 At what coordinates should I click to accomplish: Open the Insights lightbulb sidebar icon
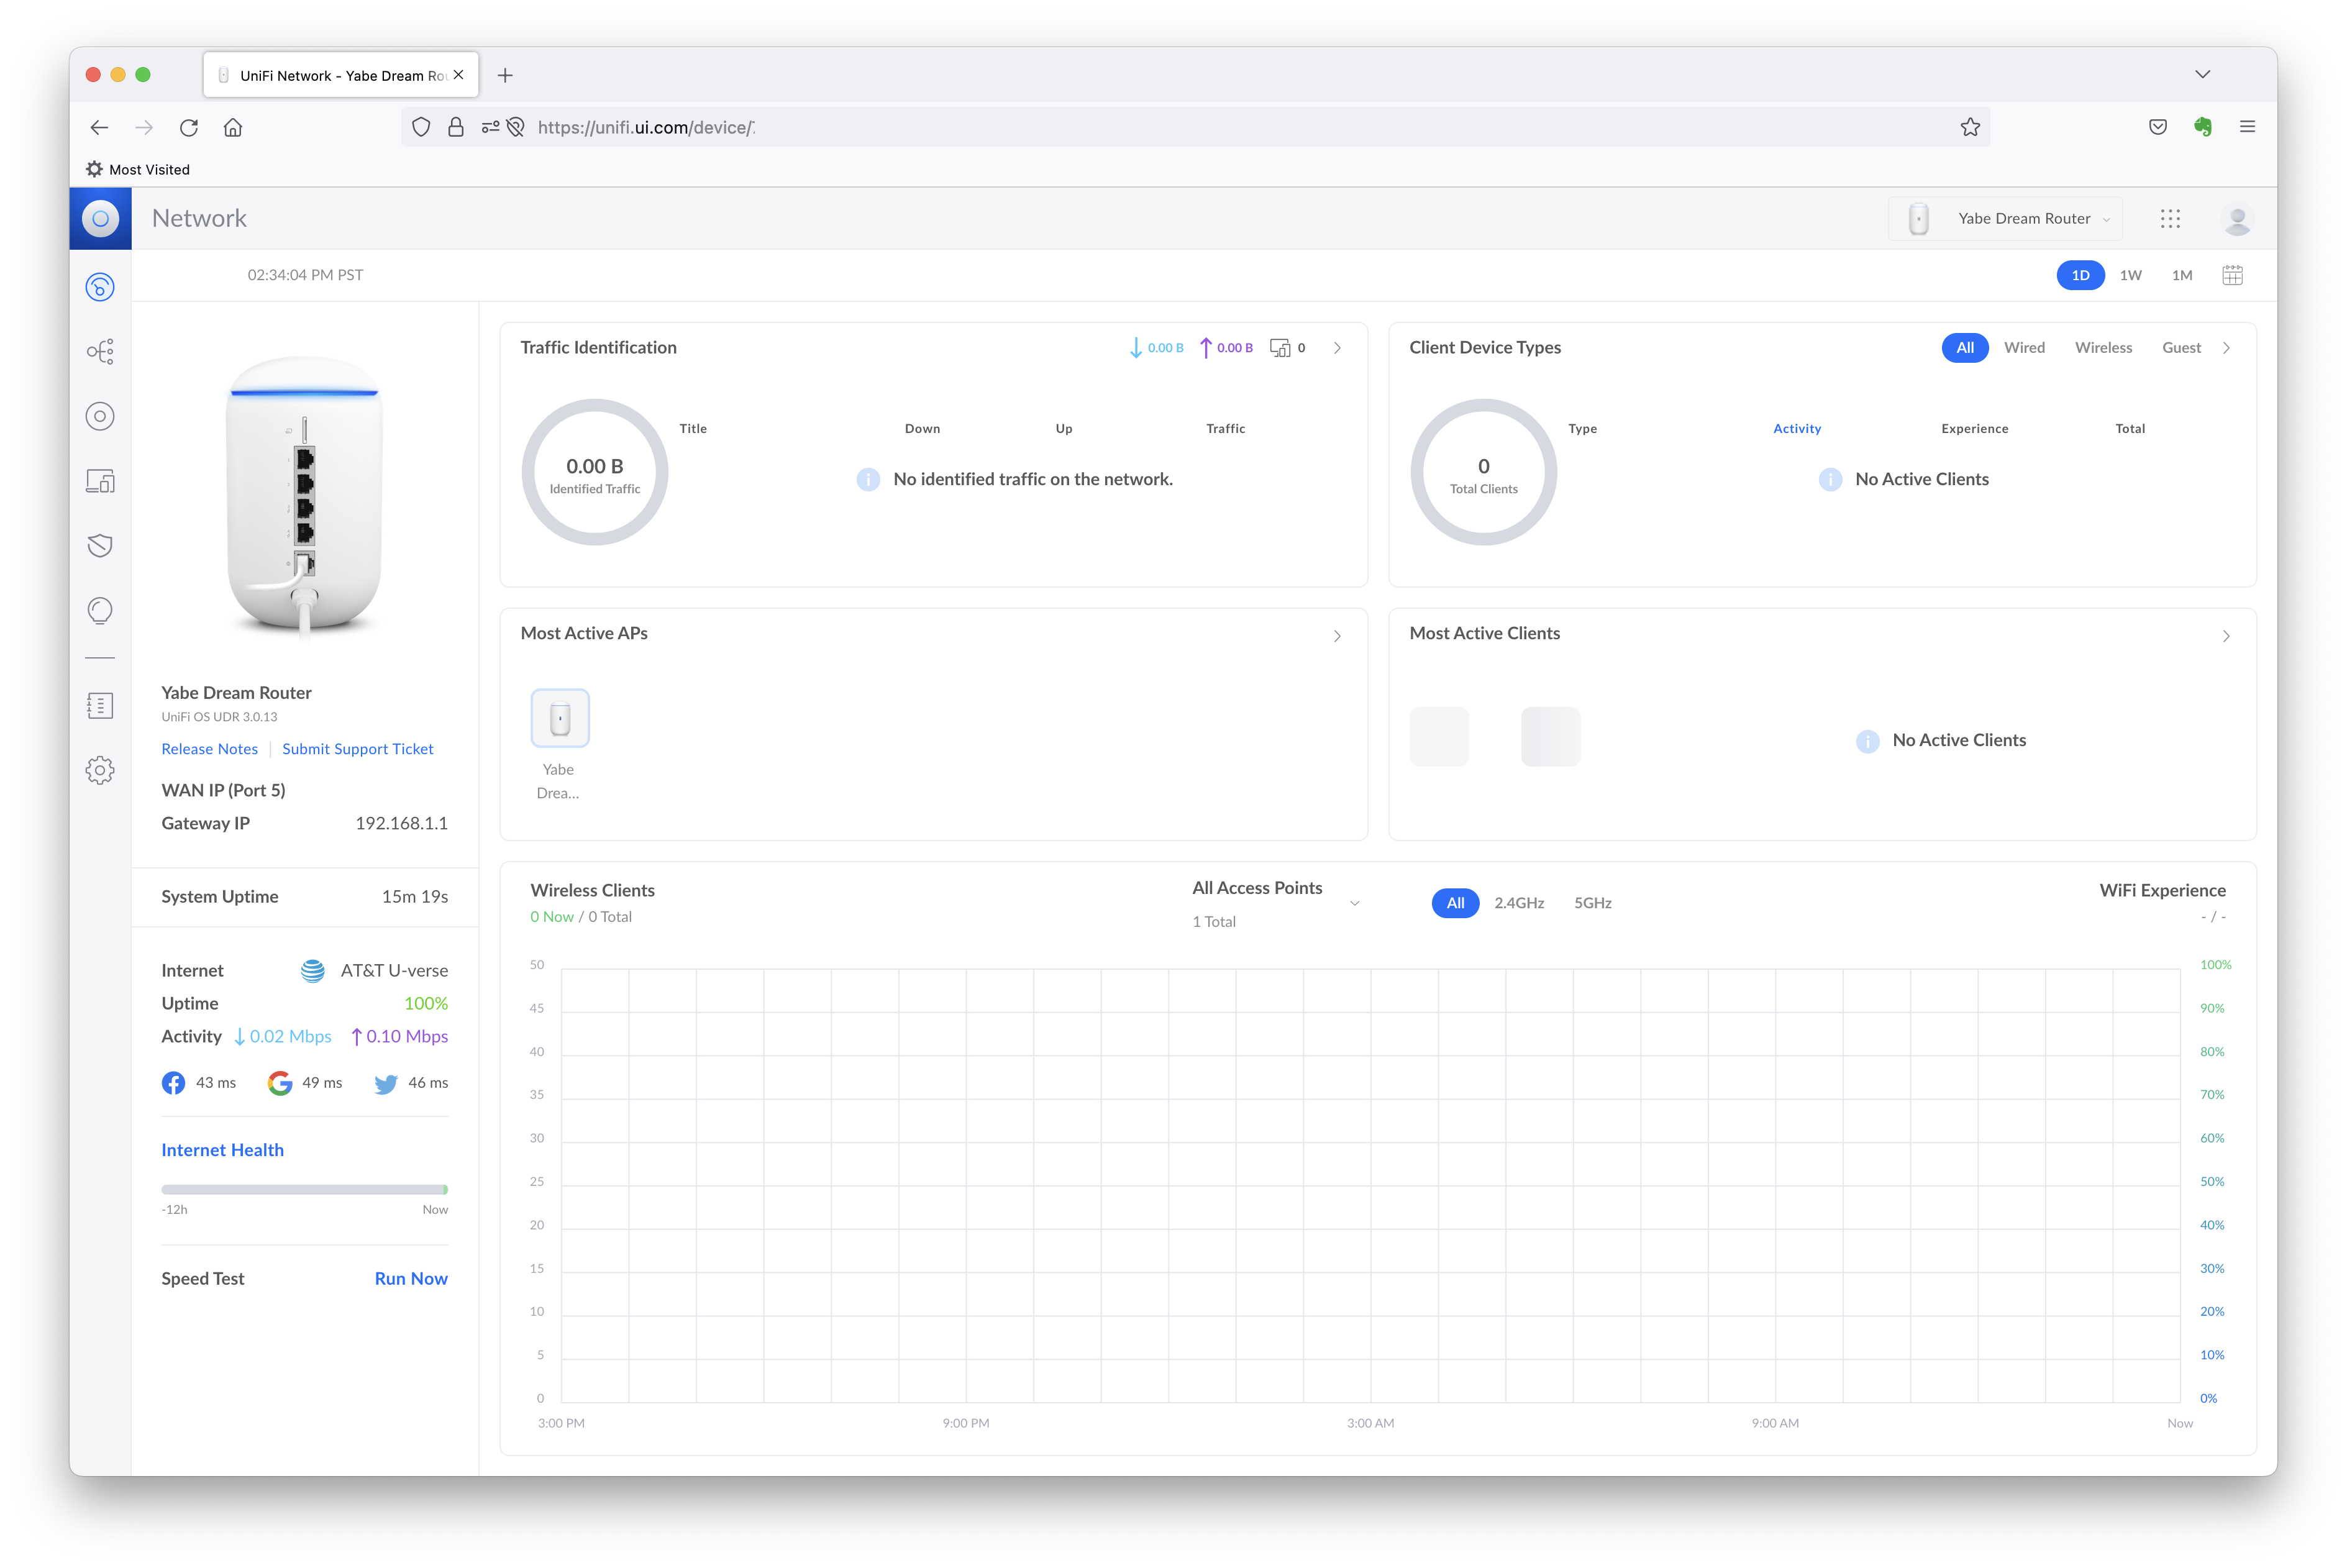(100, 610)
